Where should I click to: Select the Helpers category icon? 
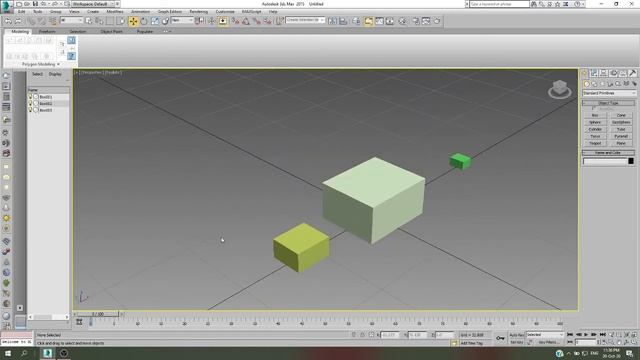618,84
